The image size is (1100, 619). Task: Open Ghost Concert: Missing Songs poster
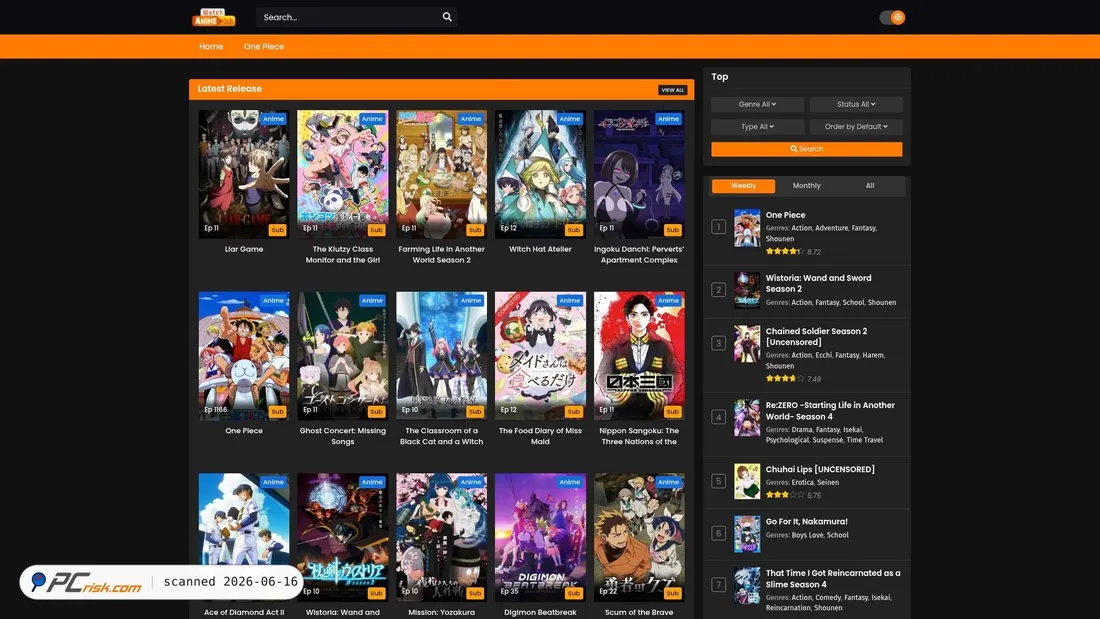342,356
